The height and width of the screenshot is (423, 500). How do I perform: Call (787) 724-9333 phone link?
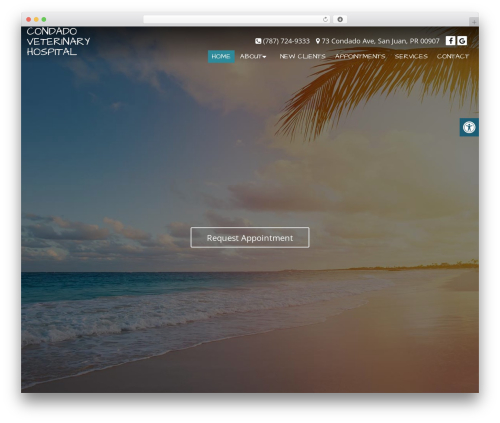click(x=286, y=41)
